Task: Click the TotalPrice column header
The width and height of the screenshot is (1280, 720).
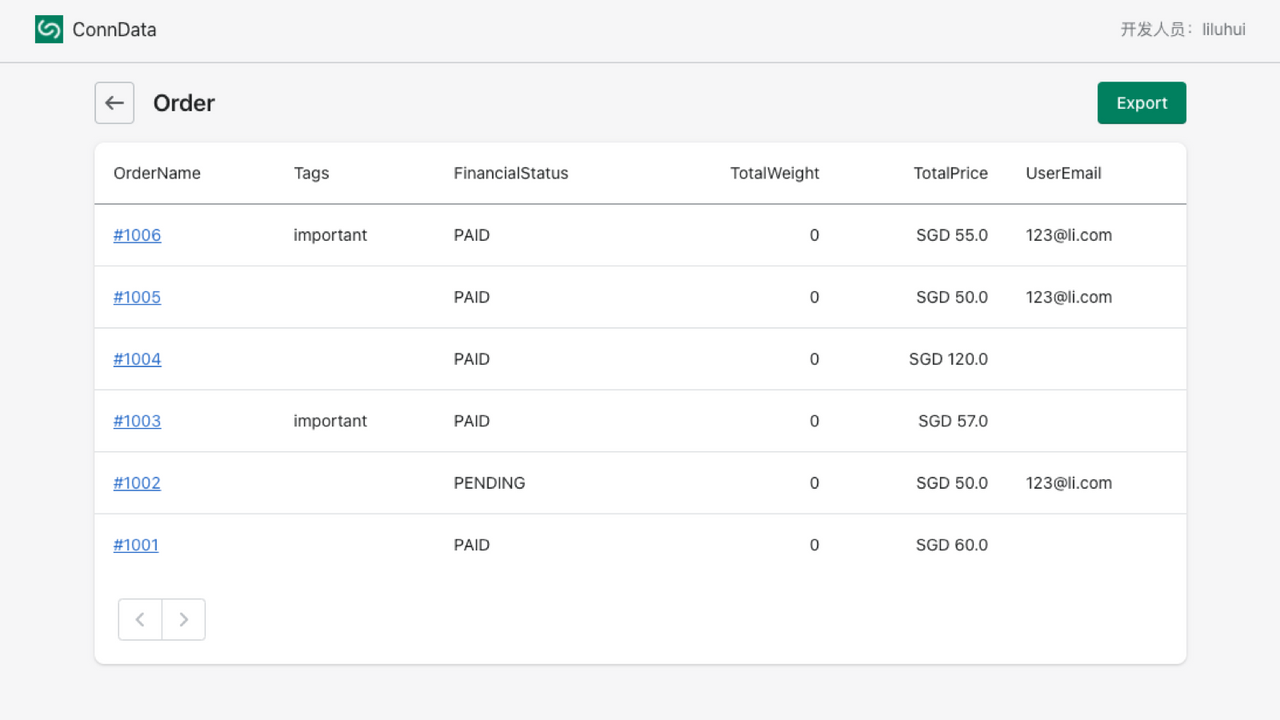Action: click(x=951, y=173)
